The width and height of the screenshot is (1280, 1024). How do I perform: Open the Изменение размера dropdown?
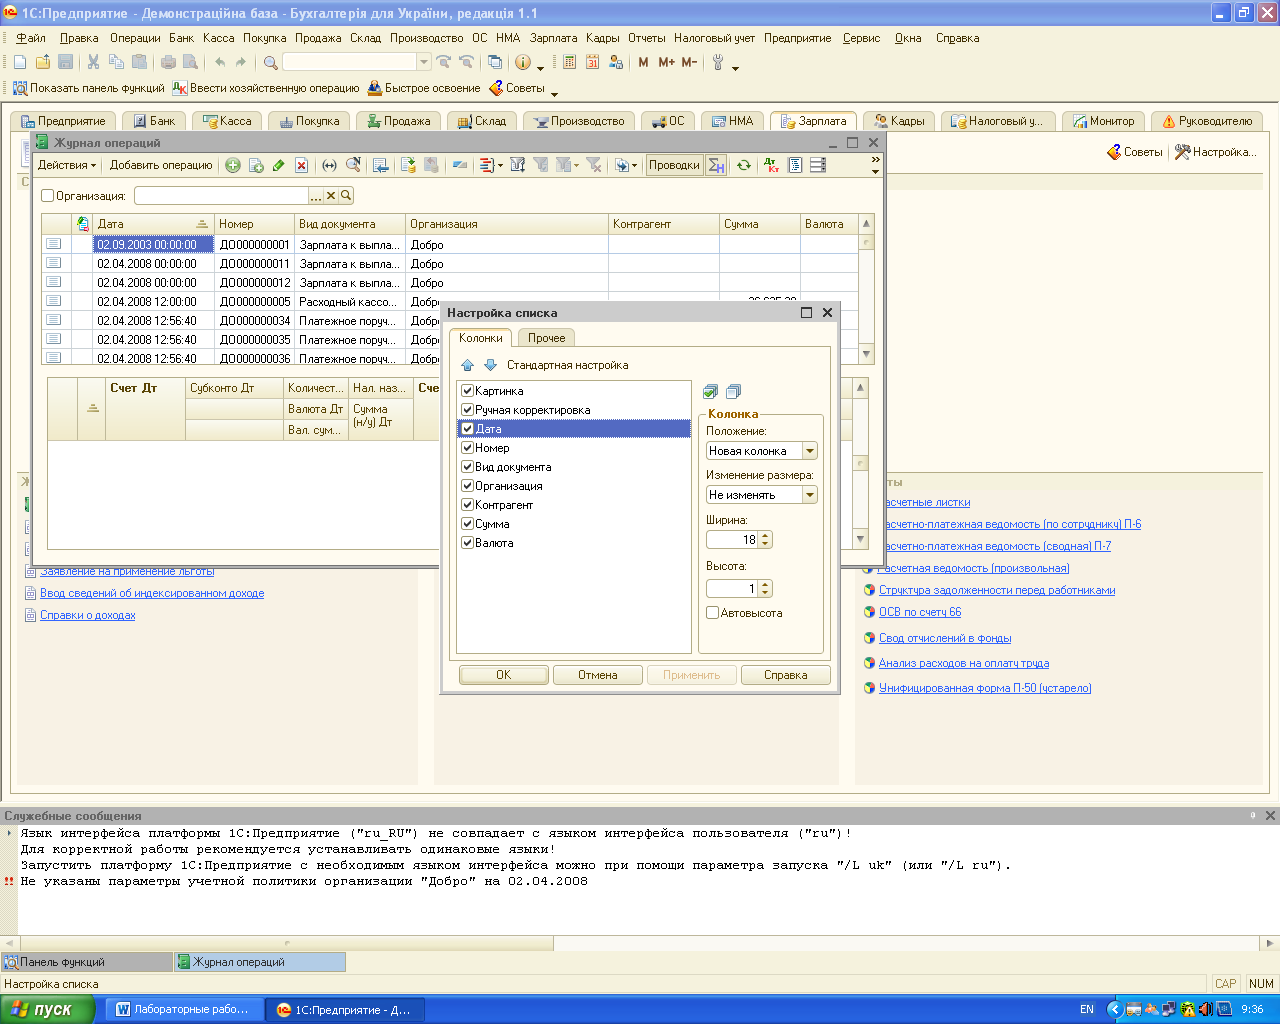coord(810,495)
